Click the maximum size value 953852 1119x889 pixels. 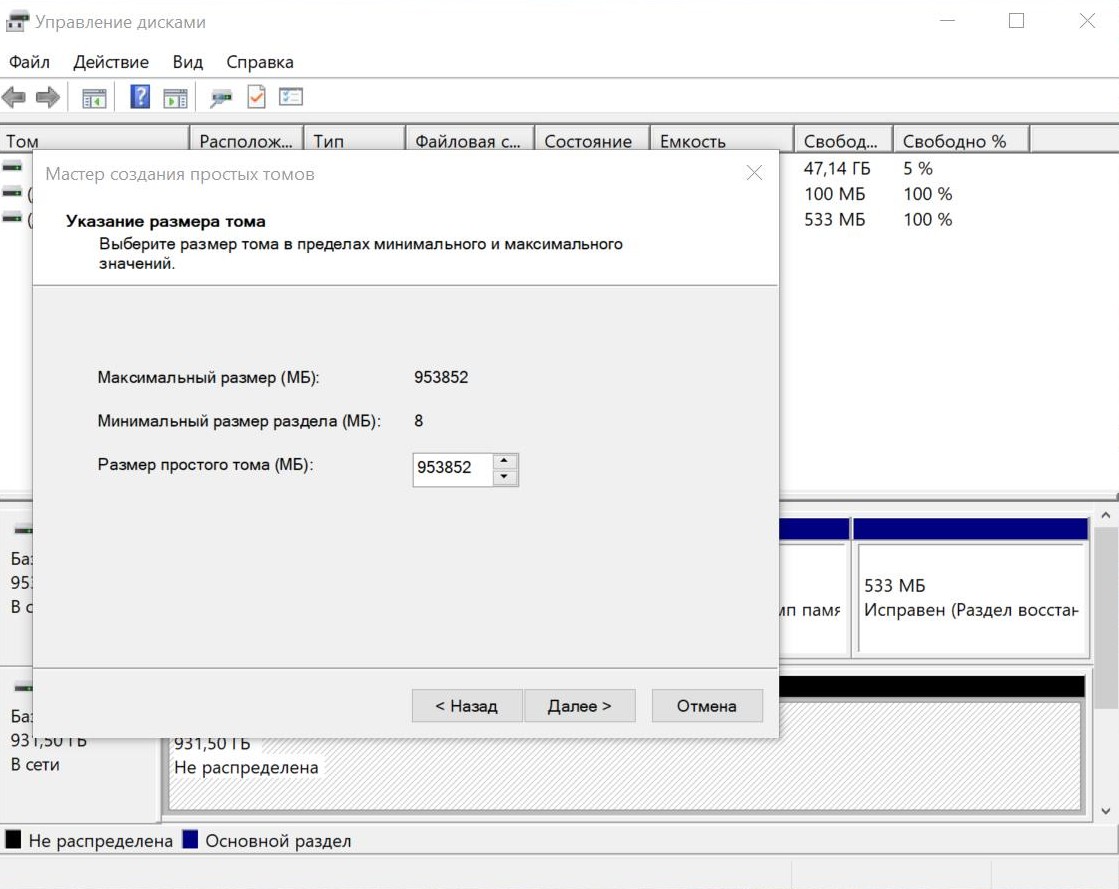coord(441,377)
